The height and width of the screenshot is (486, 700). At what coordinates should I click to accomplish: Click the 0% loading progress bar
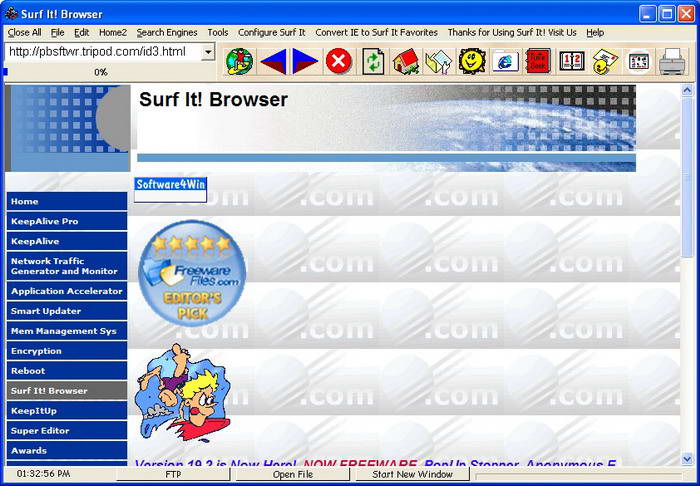[x=109, y=72]
